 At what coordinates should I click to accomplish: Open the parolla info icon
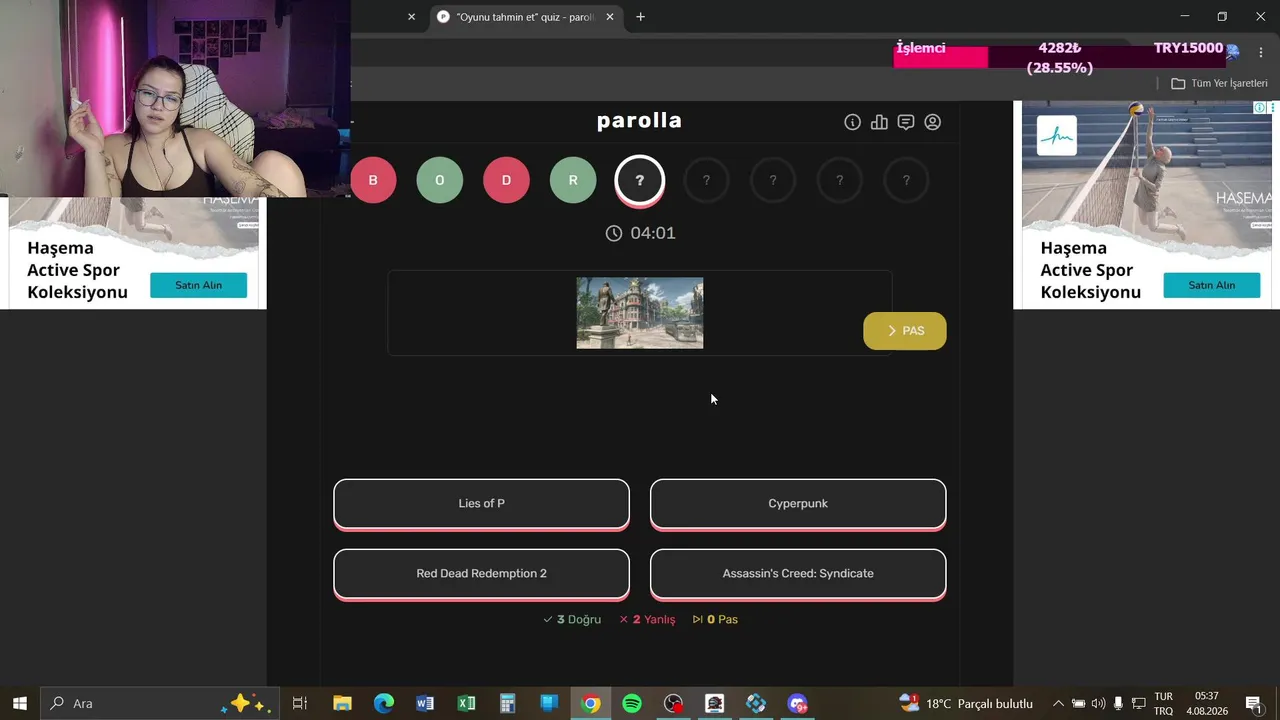tap(852, 122)
